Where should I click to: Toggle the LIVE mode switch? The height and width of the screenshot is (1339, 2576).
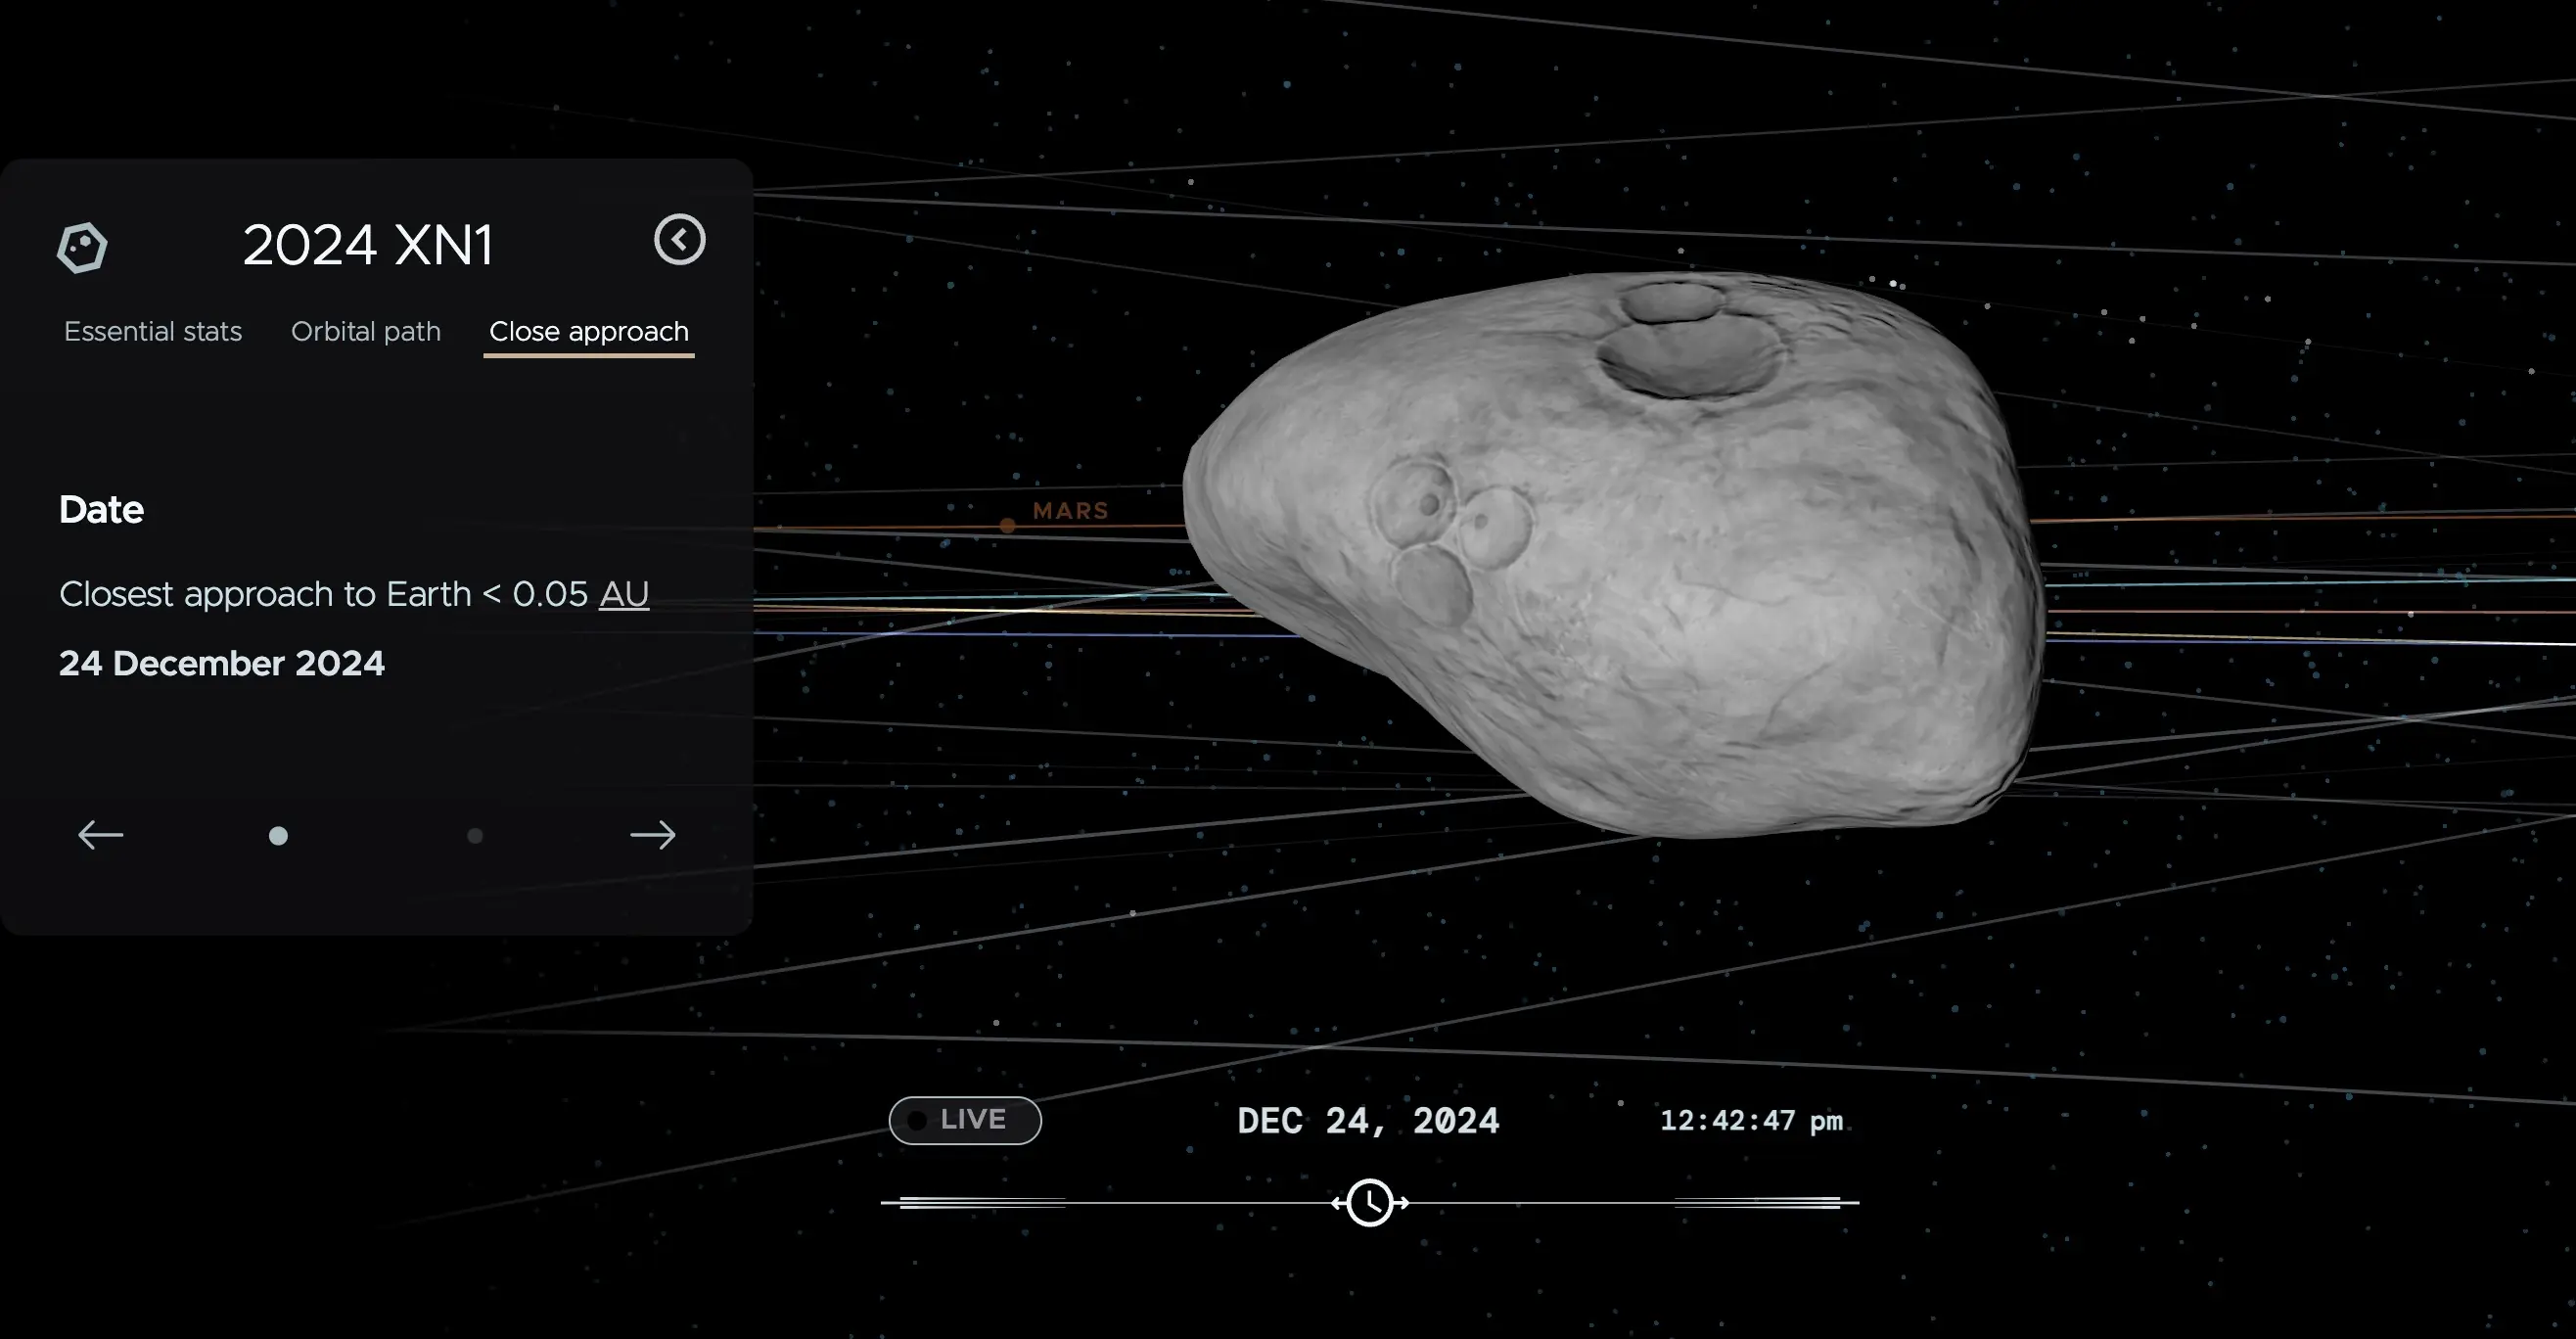pyautogui.click(x=965, y=1120)
